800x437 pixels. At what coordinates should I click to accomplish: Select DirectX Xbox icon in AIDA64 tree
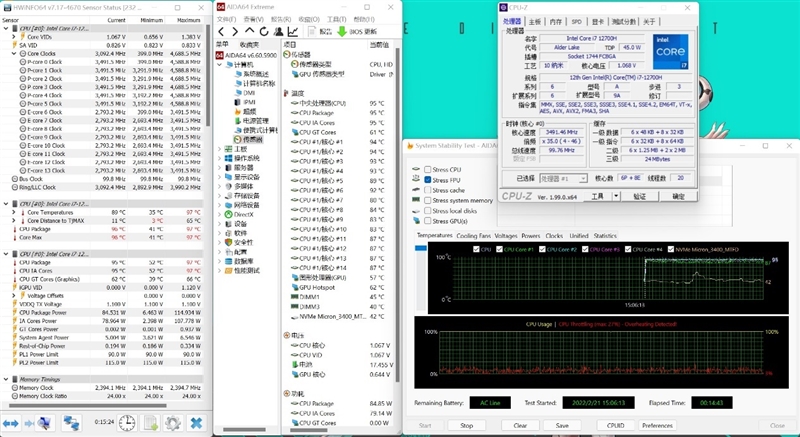(x=229, y=215)
